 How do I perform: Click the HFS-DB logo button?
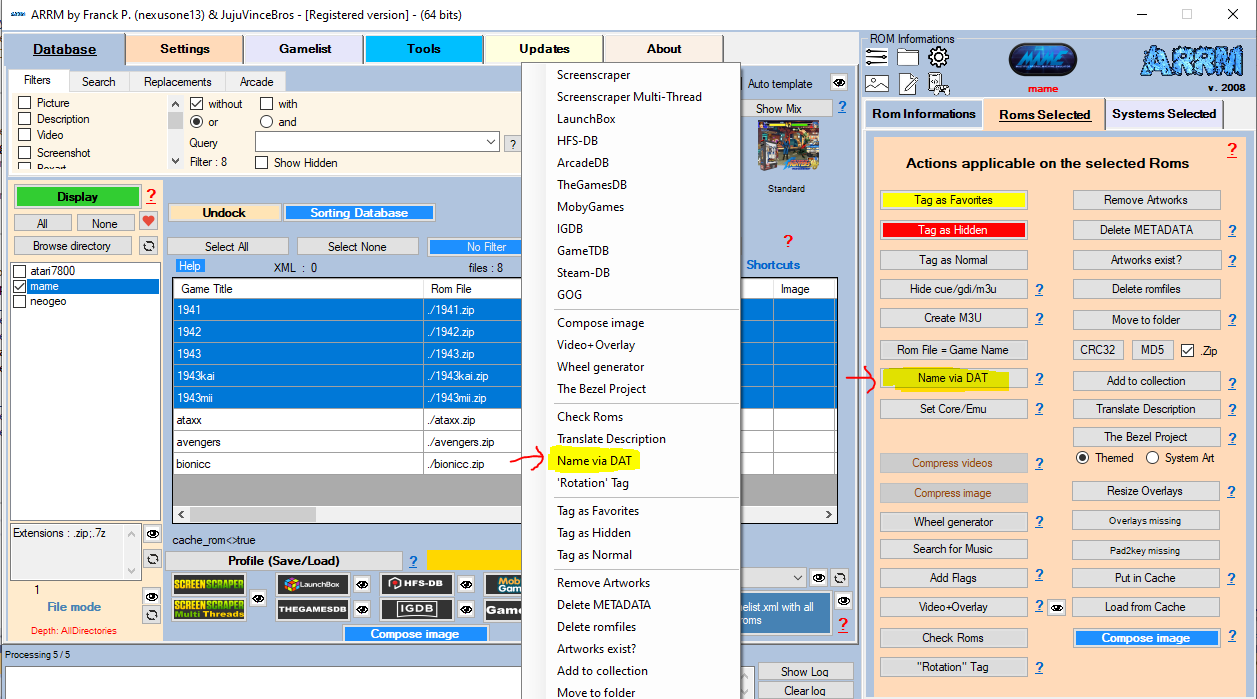[x=417, y=584]
